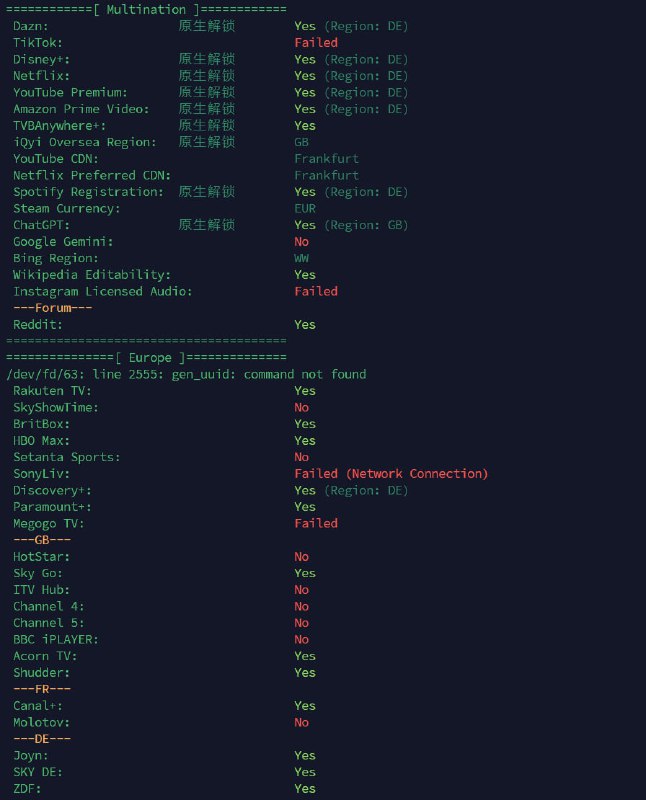Click the Netflix Preferred CDN label
Screen dimensions: 646x800
click(92, 175)
